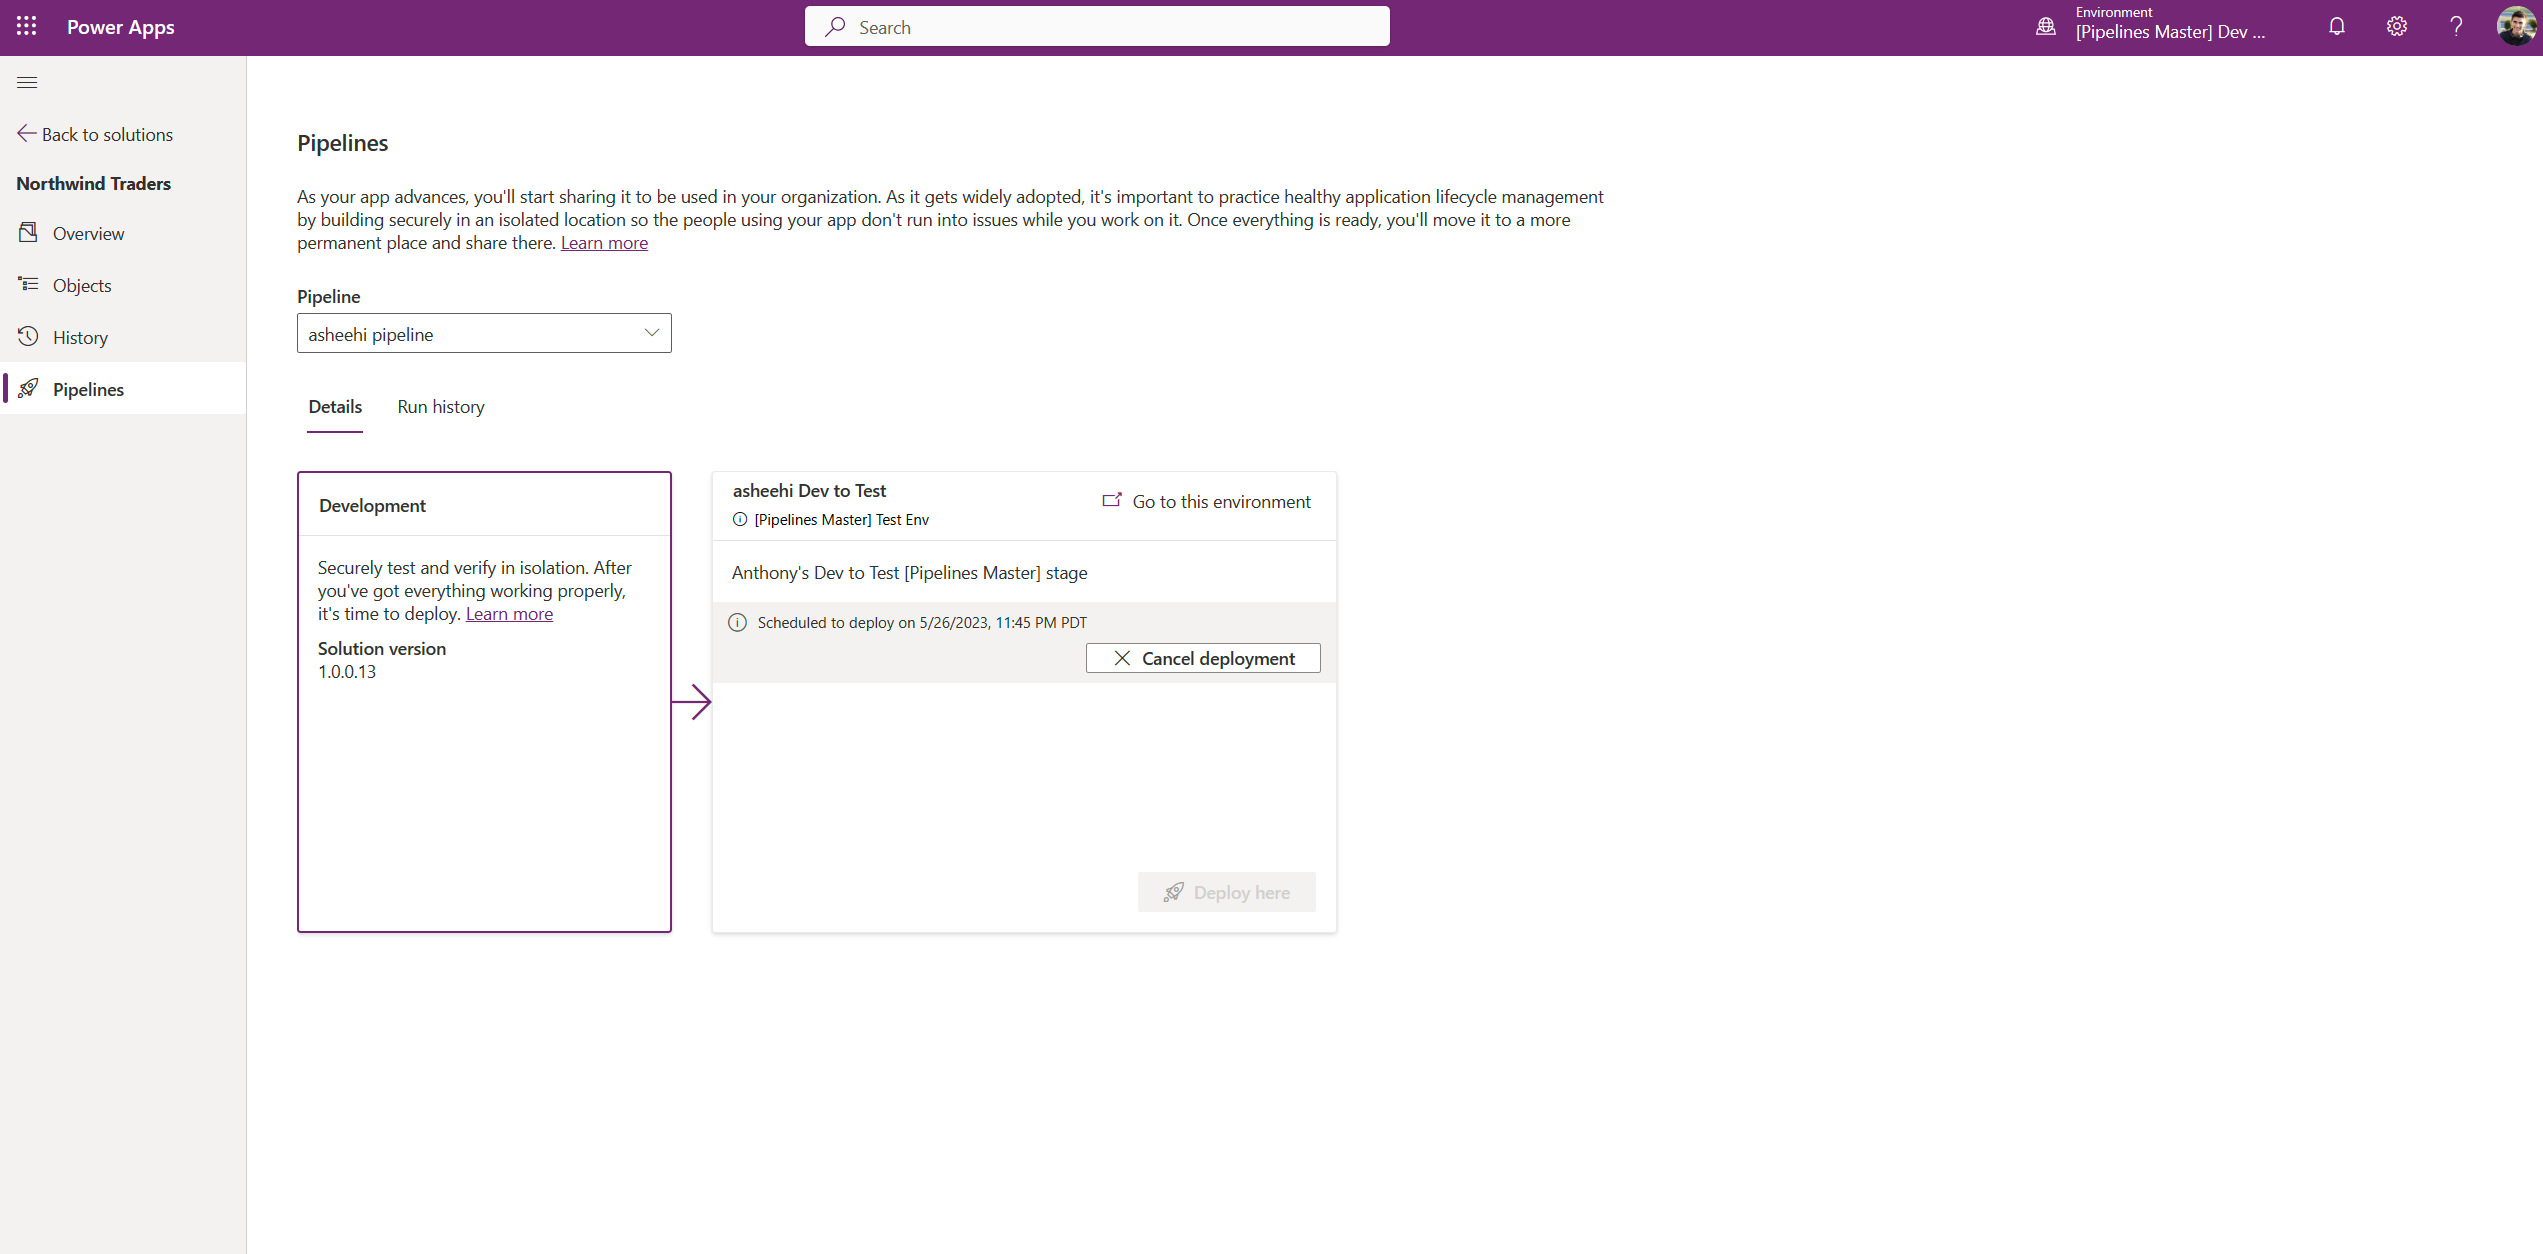Viewport: 2543px width, 1254px height.
Task: Click the Objects sidebar icon
Action: coord(28,284)
